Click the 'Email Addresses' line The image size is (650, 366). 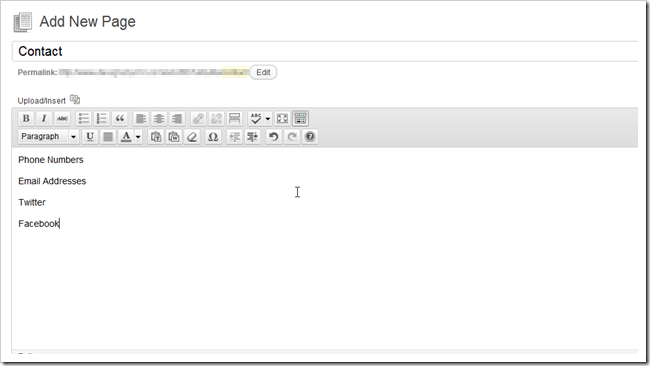click(52, 181)
